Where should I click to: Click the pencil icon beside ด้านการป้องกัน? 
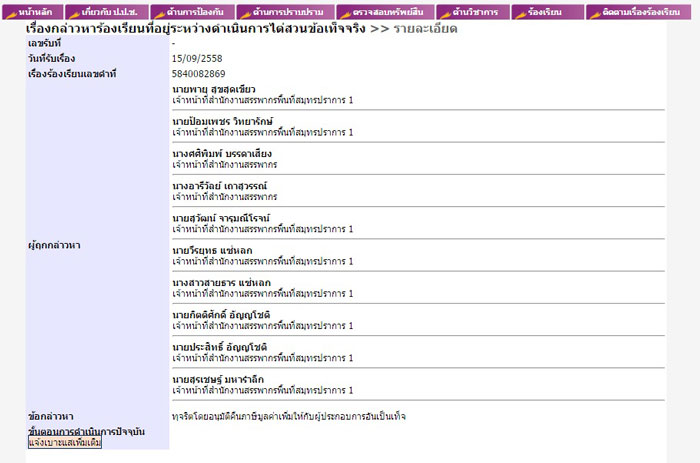158,12
